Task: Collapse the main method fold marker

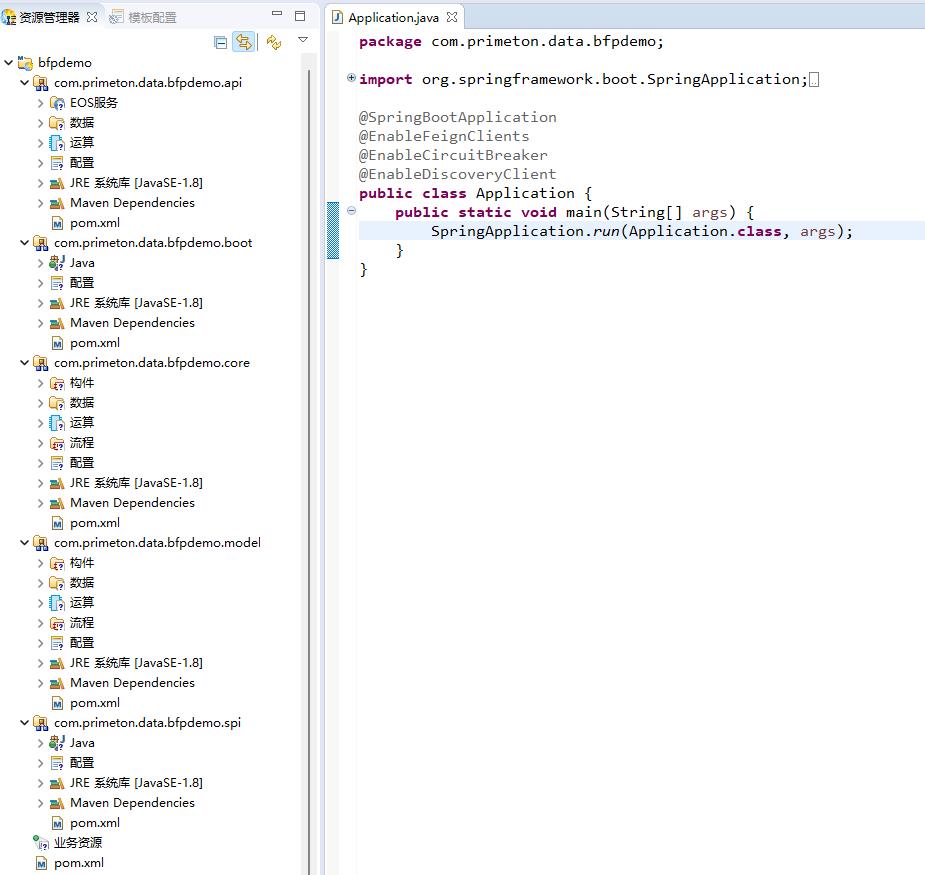Action: click(351, 211)
